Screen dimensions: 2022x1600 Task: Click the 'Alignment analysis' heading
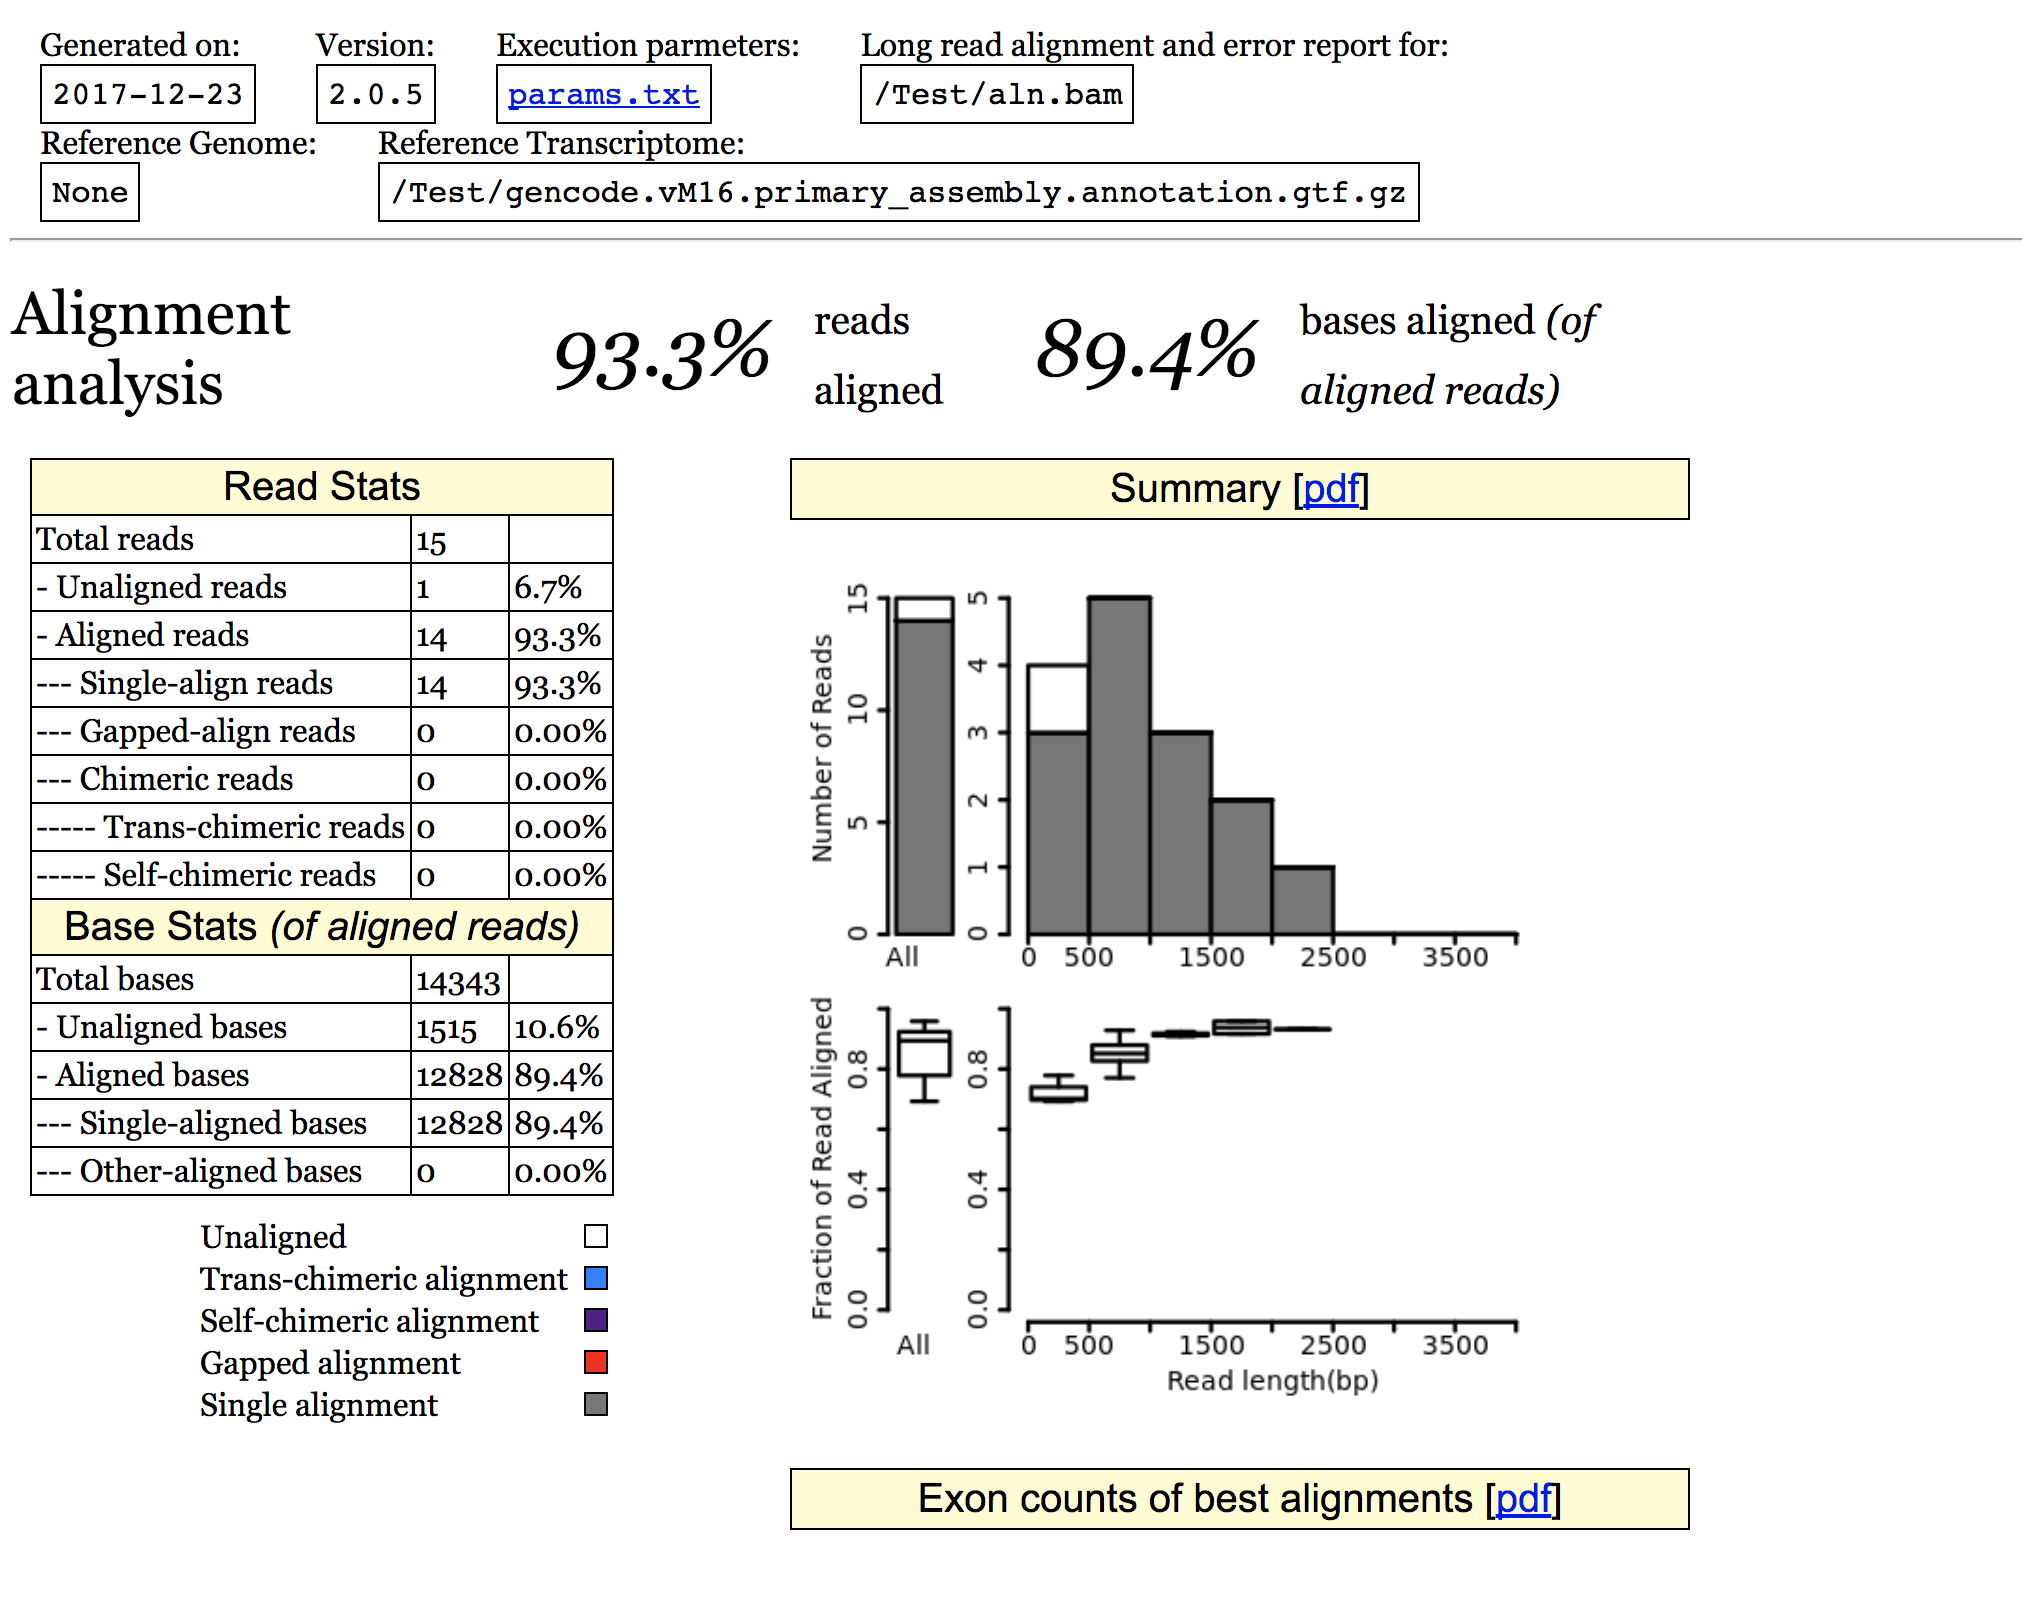(x=151, y=349)
